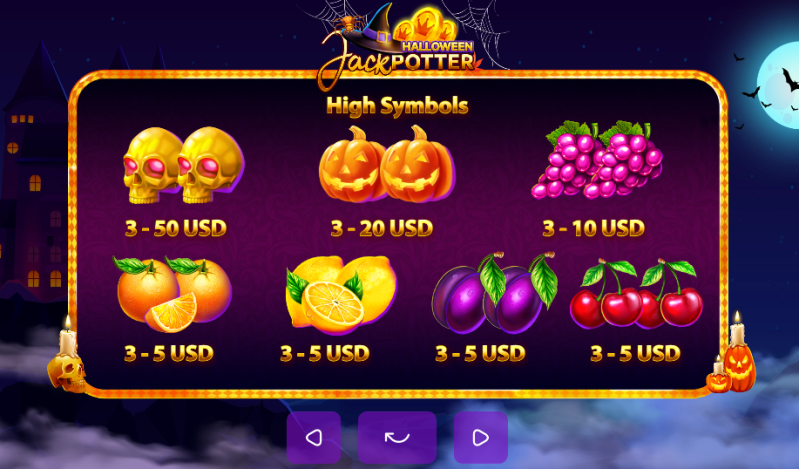Viewport: 799px width, 469px height.
Task: Select the pink grapes symbol
Action: point(597,160)
